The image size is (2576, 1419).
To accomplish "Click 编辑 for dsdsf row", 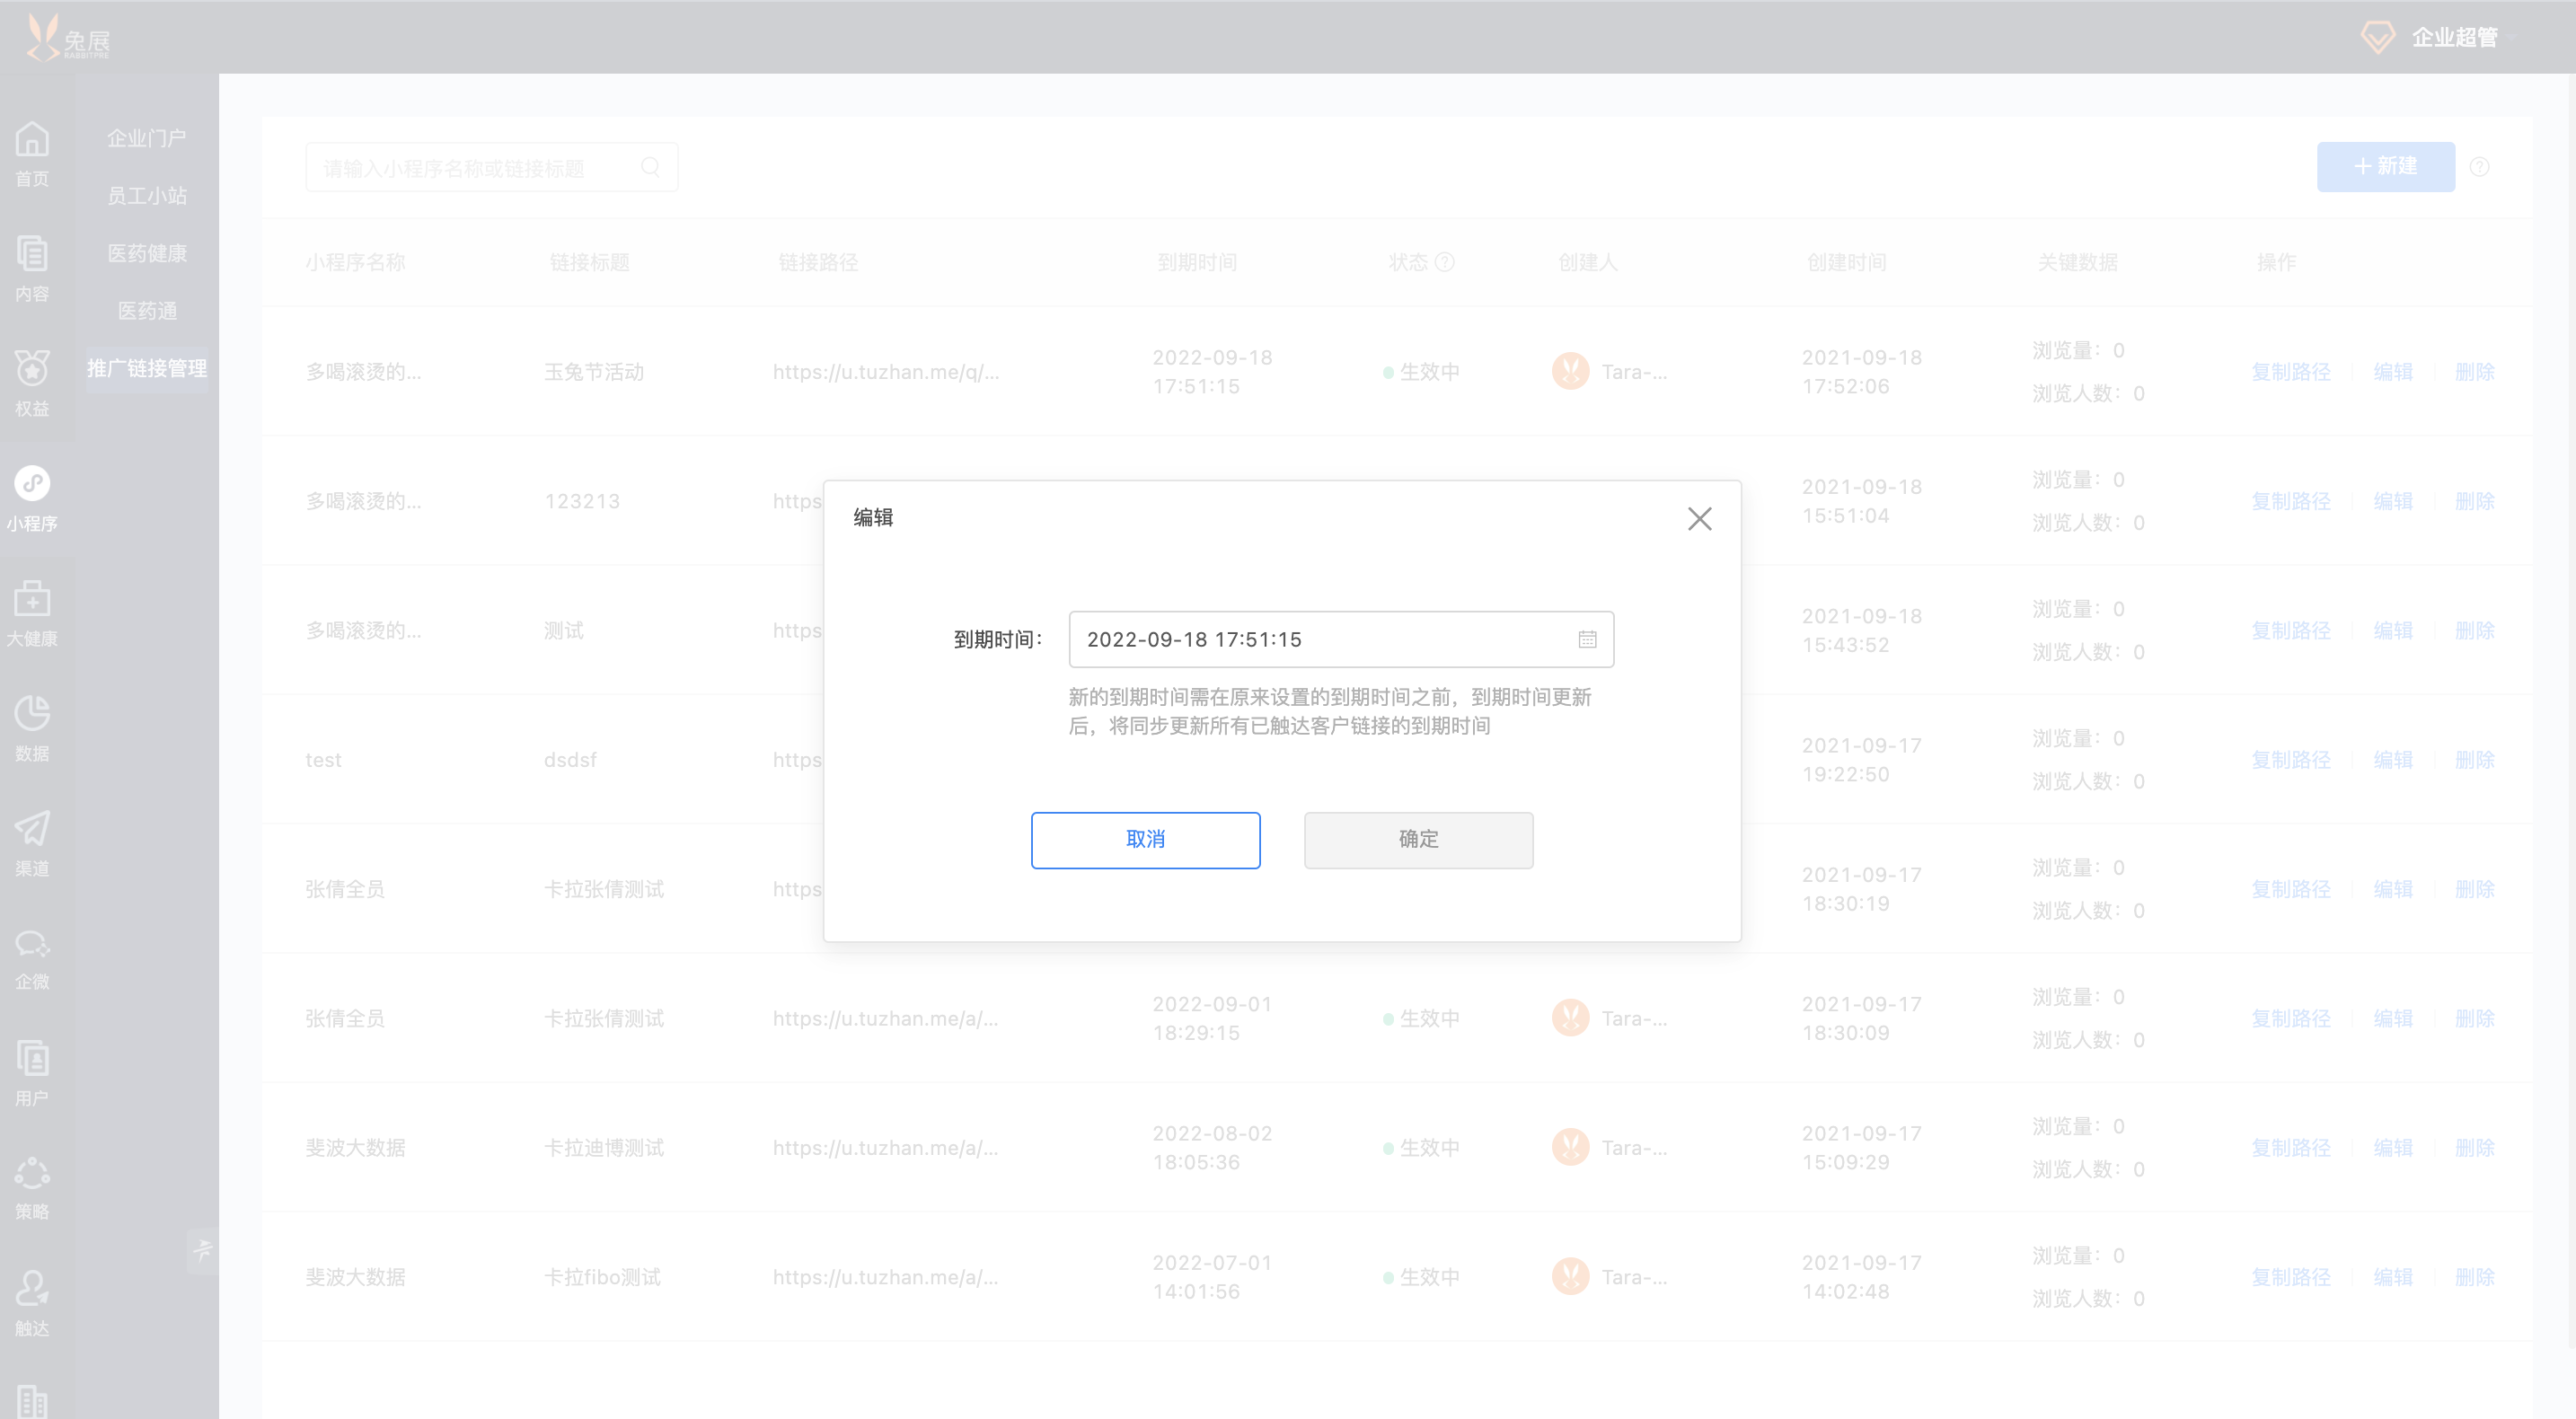I will [2393, 760].
